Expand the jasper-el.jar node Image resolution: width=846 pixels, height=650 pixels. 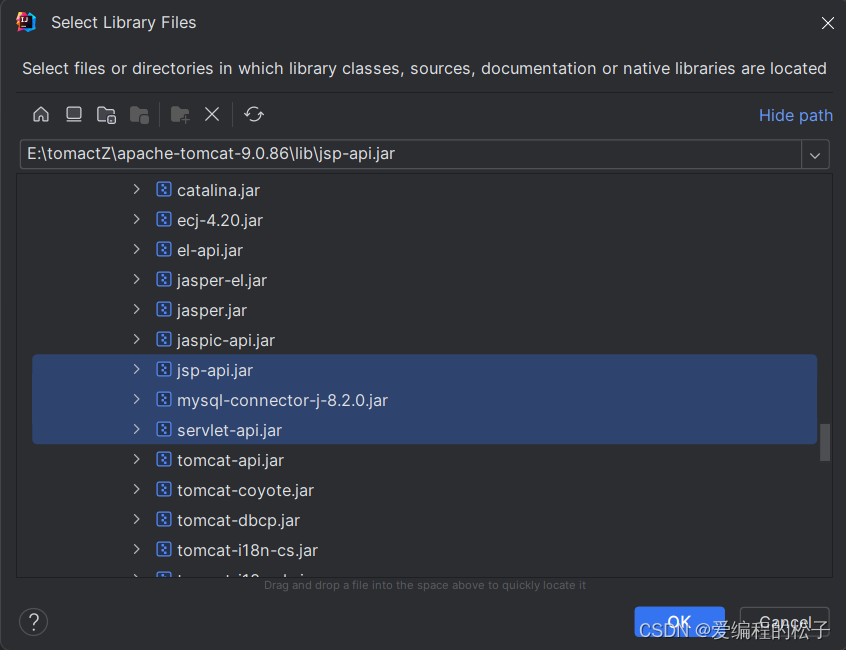click(137, 279)
